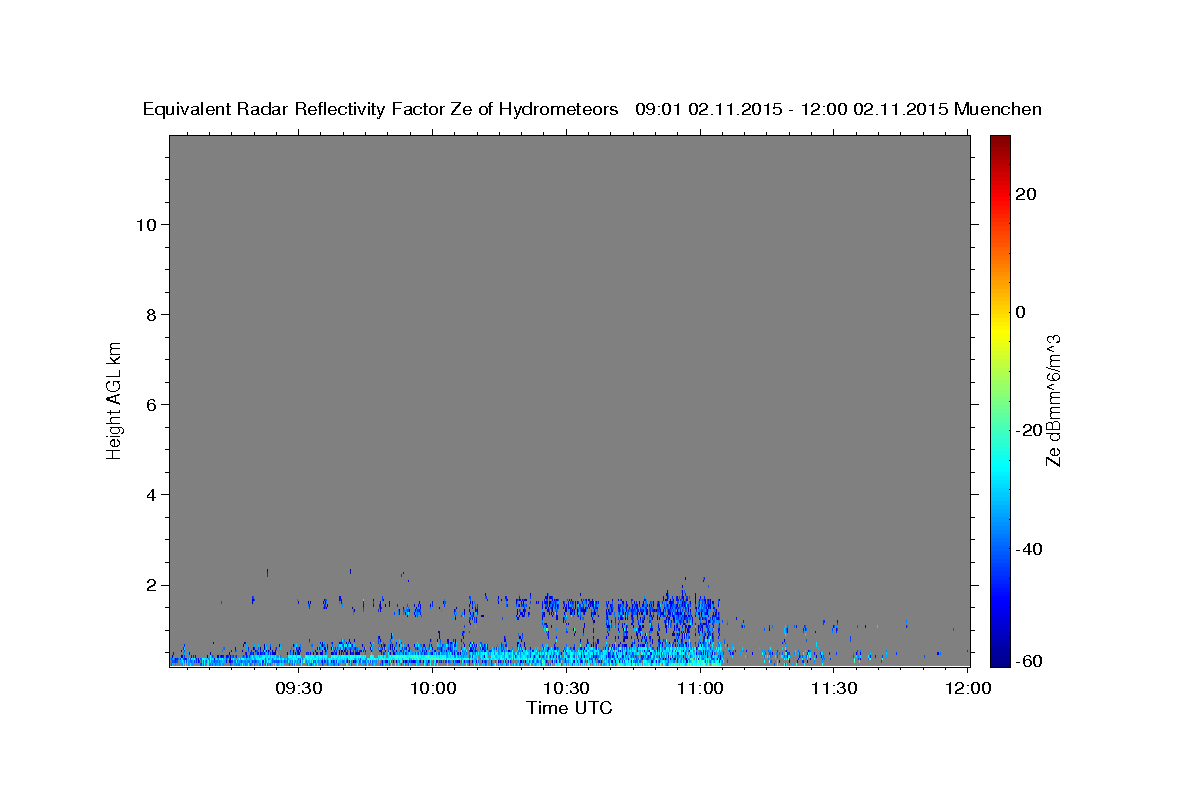Click the 11:30 time tick label
This screenshot has height=800, width=1200.
point(834,688)
